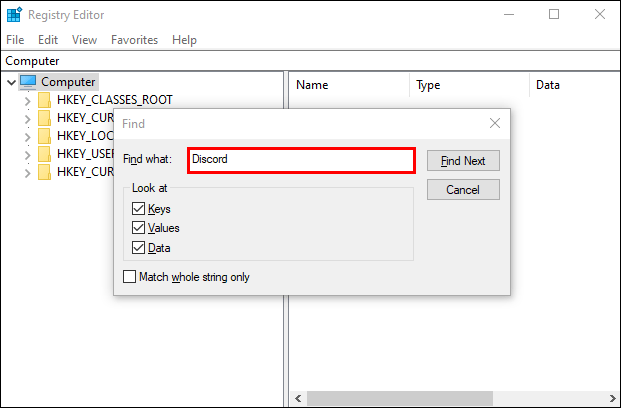621x408 pixels.
Task: Select the Computer icon in the tree
Action: point(28,82)
